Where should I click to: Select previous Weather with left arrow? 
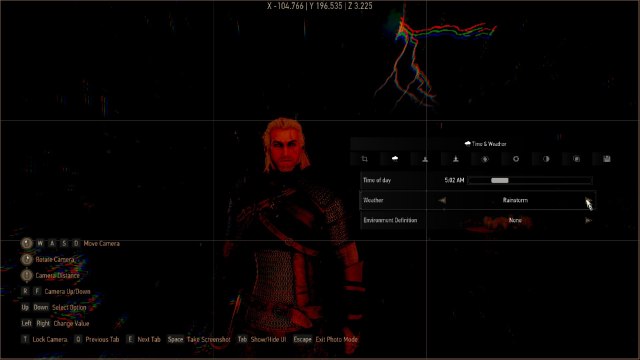442,200
